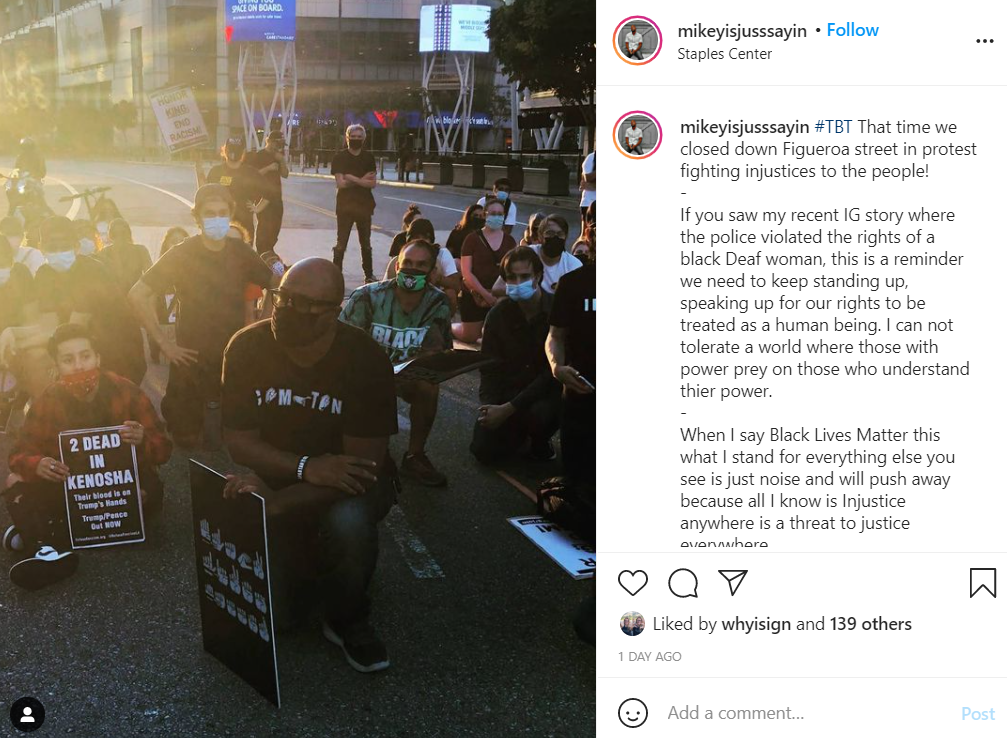
Task: Open the Staples Center location link
Action: pos(724,54)
